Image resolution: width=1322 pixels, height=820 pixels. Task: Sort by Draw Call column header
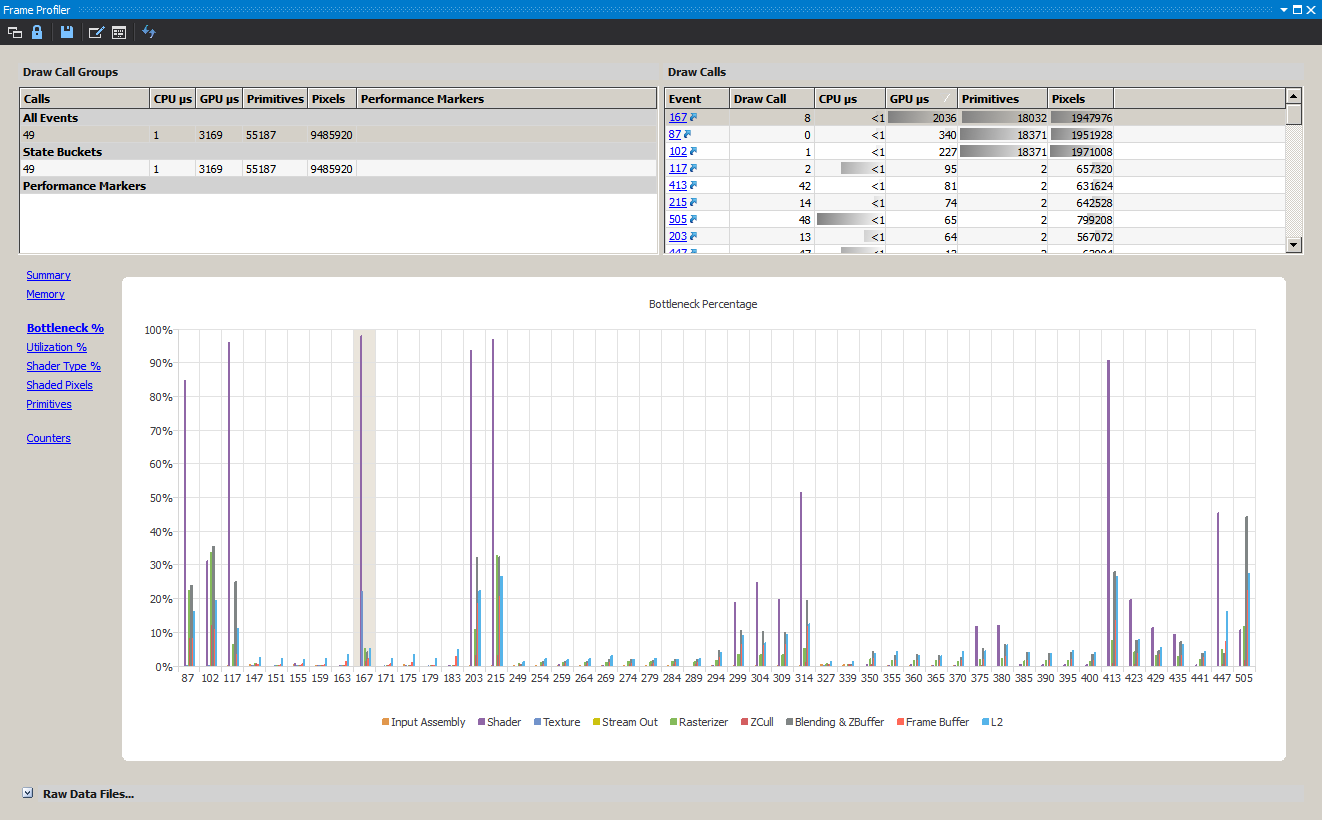772,98
